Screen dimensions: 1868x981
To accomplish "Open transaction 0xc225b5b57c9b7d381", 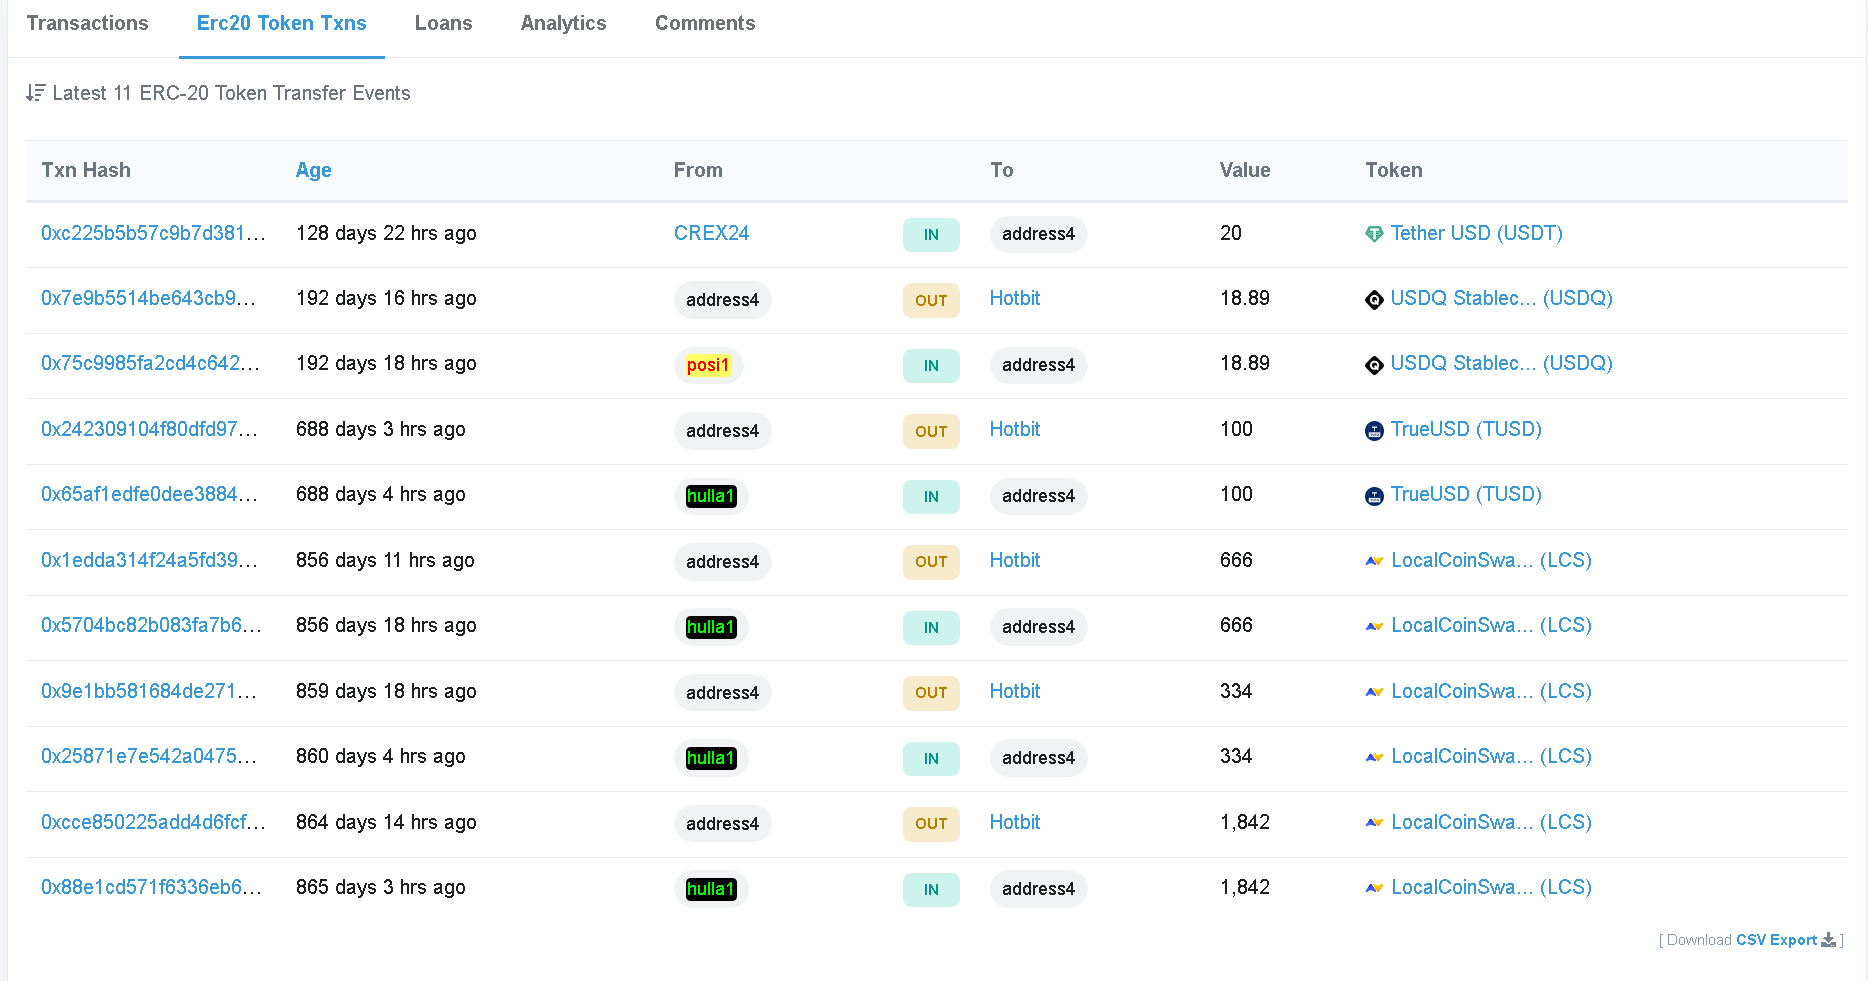I will pos(153,233).
